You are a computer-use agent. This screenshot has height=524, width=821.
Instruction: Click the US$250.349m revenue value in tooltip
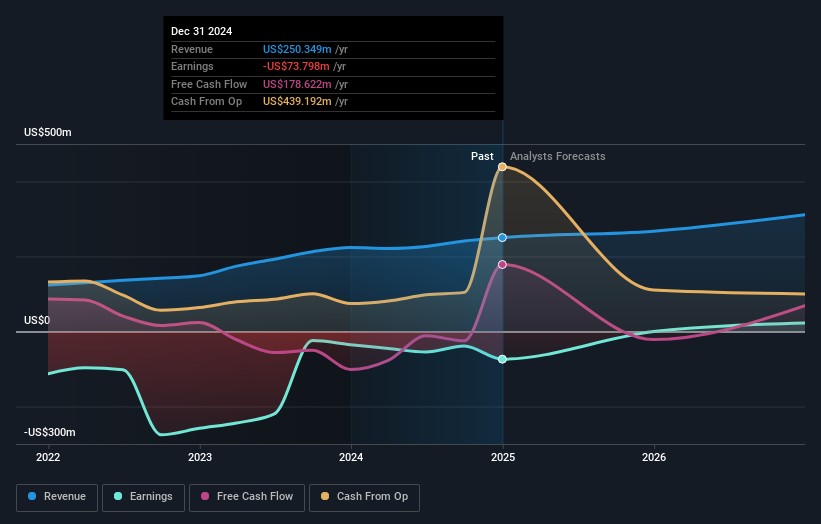[299, 49]
